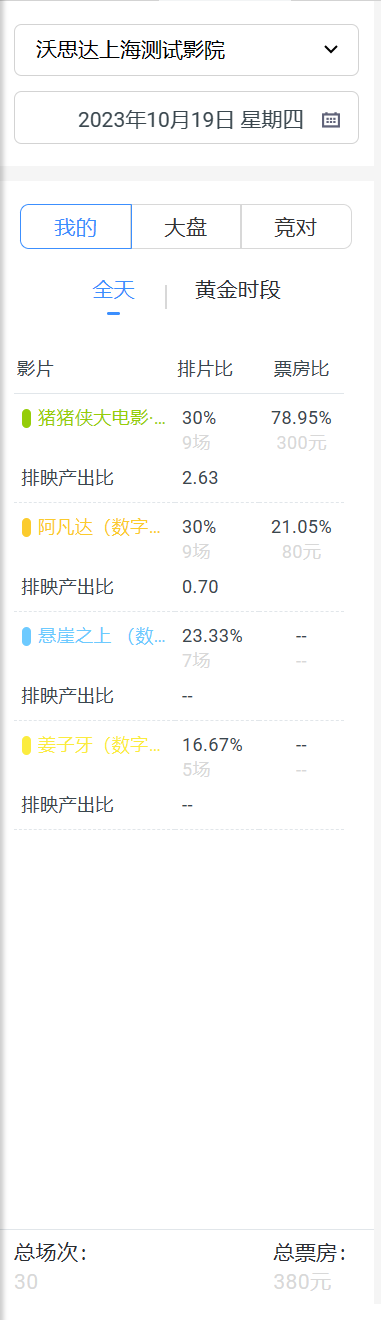The image size is (381, 1320).
Task: Select the 黄金时段 tab
Action: pos(238,290)
